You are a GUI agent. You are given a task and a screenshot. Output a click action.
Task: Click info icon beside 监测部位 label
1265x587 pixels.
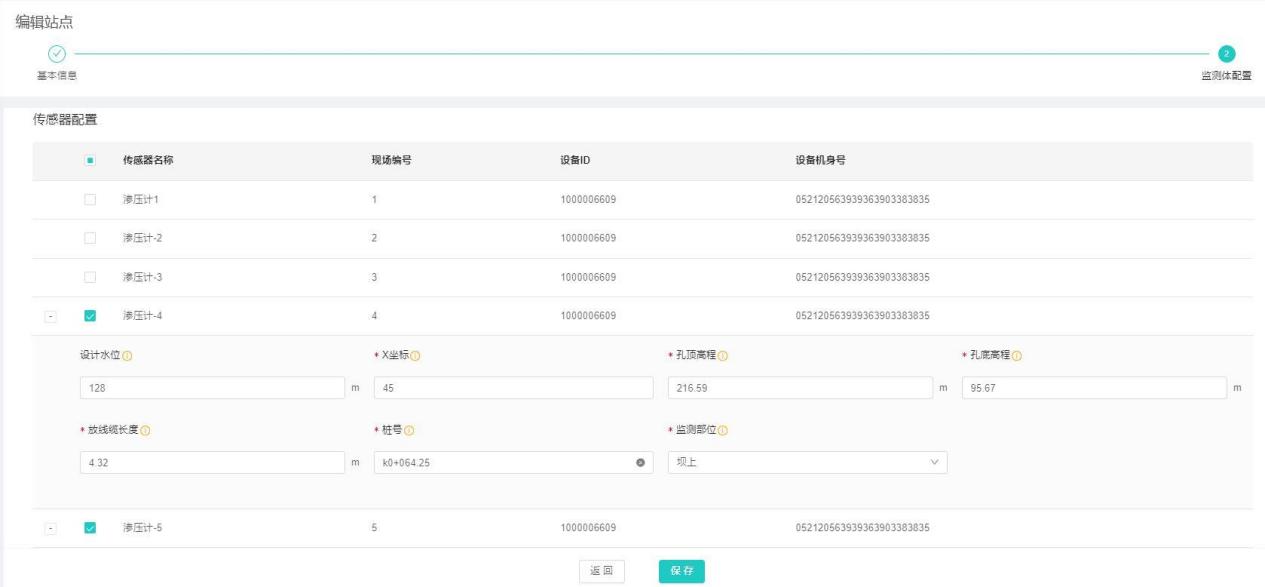pyautogui.click(x=722, y=431)
